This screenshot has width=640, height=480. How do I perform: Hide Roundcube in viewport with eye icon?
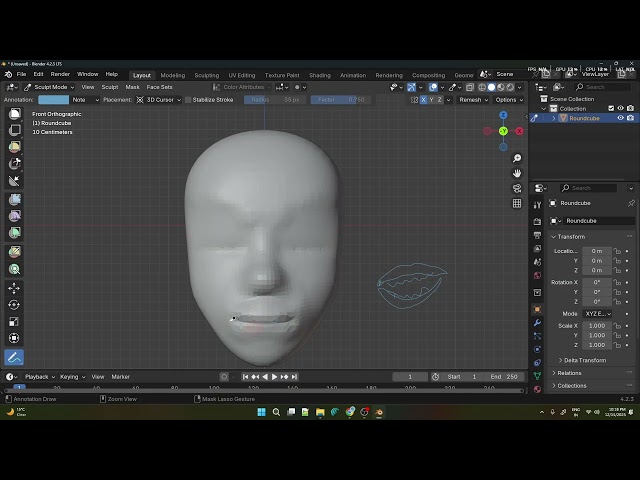[x=620, y=118]
